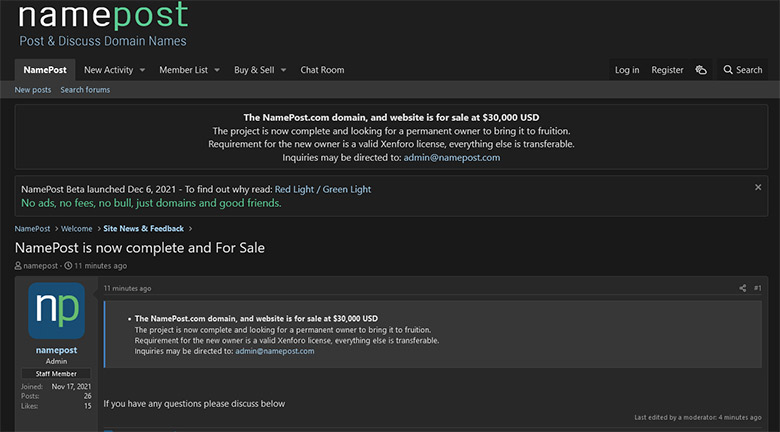Click the Likes count 15

click(88, 406)
